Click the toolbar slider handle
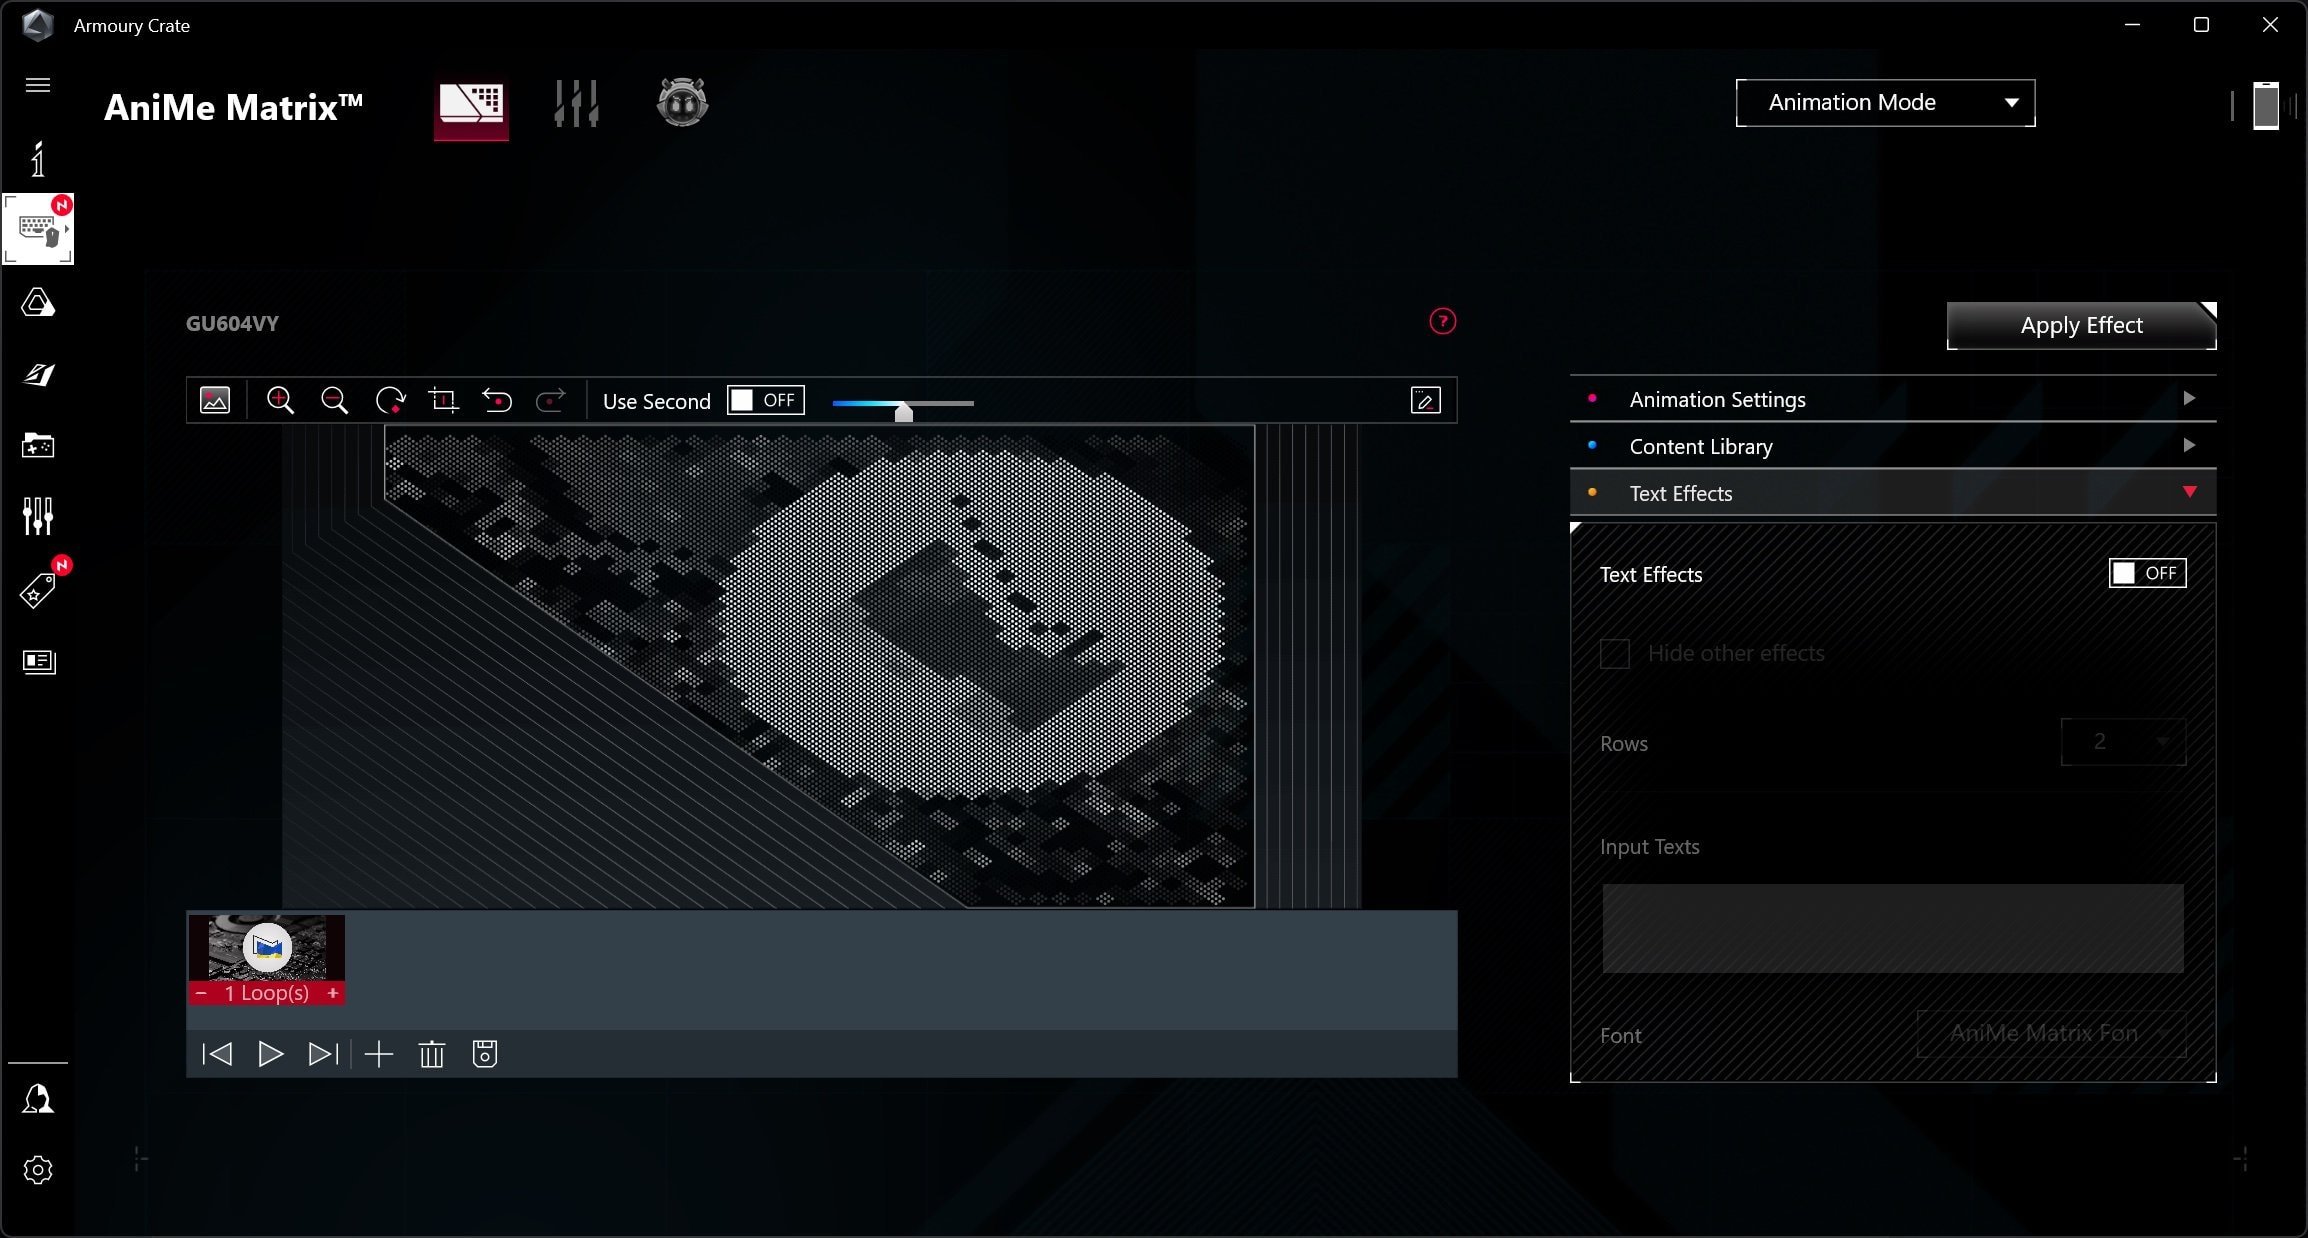This screenshot has width=2308, height=1238. pos(903,410)
